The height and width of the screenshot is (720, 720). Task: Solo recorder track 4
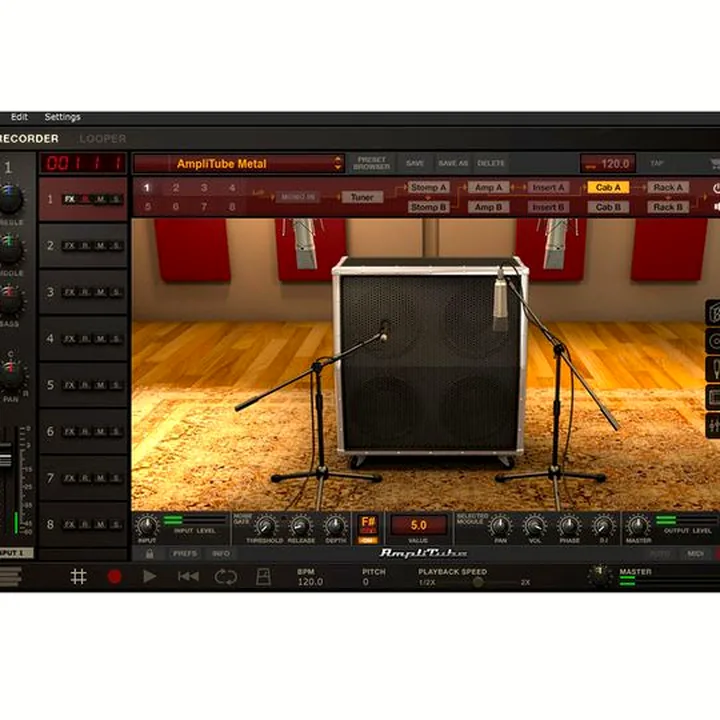(116, 339)
